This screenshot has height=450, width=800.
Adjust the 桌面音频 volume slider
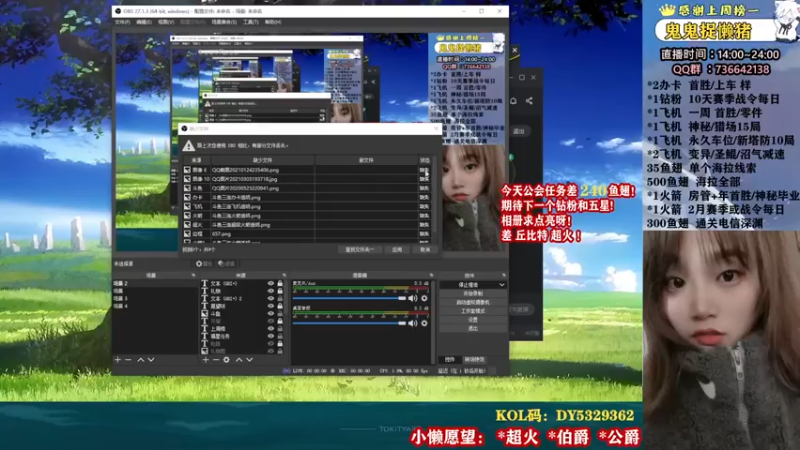point(349,323)
